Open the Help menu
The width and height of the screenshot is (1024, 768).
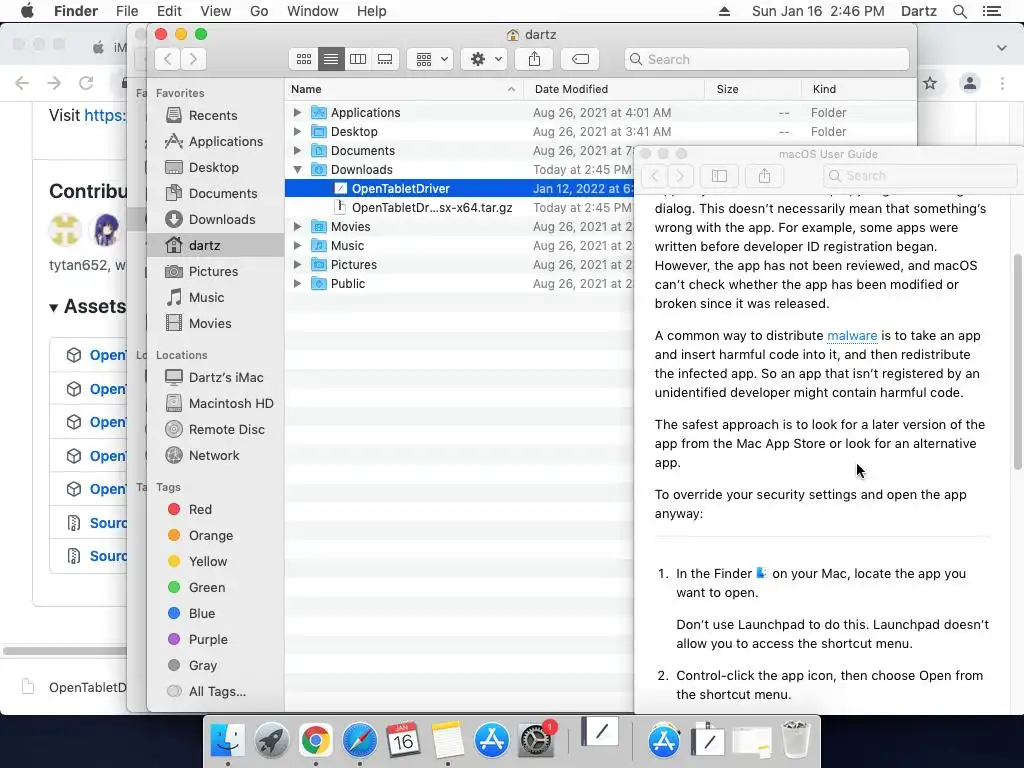372,11
